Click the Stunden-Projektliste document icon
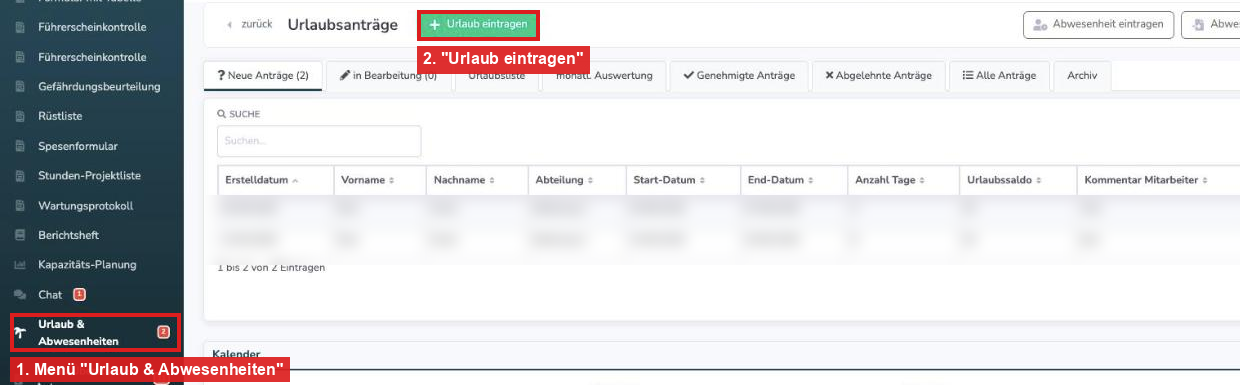 click(x=19, y=176)
